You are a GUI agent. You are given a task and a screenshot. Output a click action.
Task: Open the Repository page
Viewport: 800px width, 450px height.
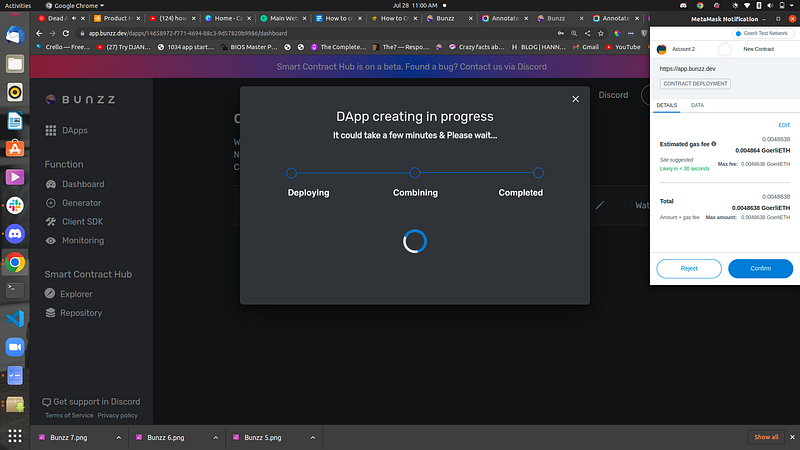click(x=73, y=313)
